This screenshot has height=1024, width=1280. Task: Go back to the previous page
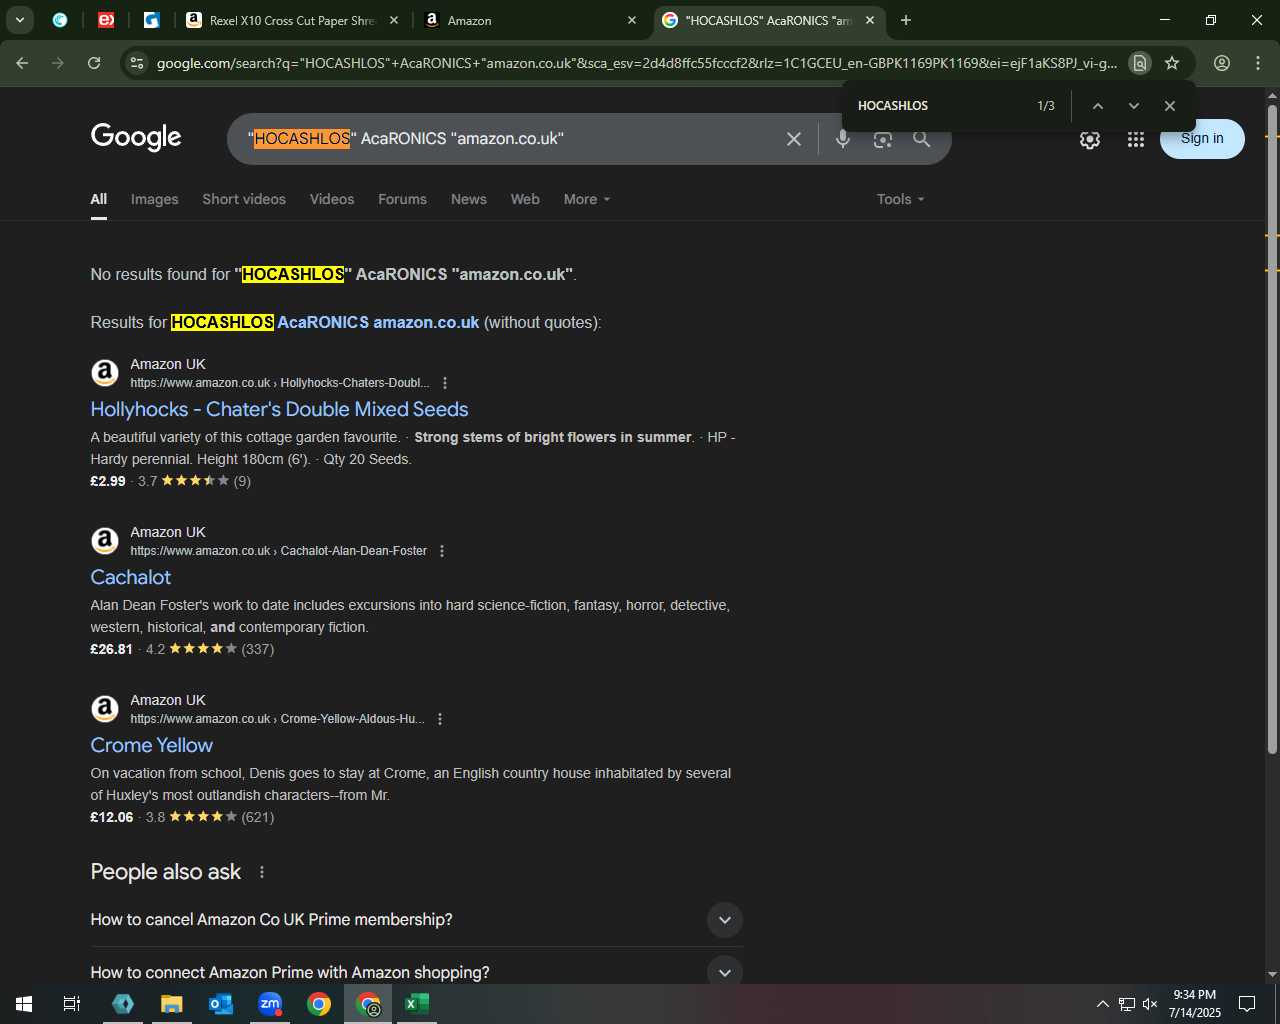pyautogui.click(x=22, y=63)
